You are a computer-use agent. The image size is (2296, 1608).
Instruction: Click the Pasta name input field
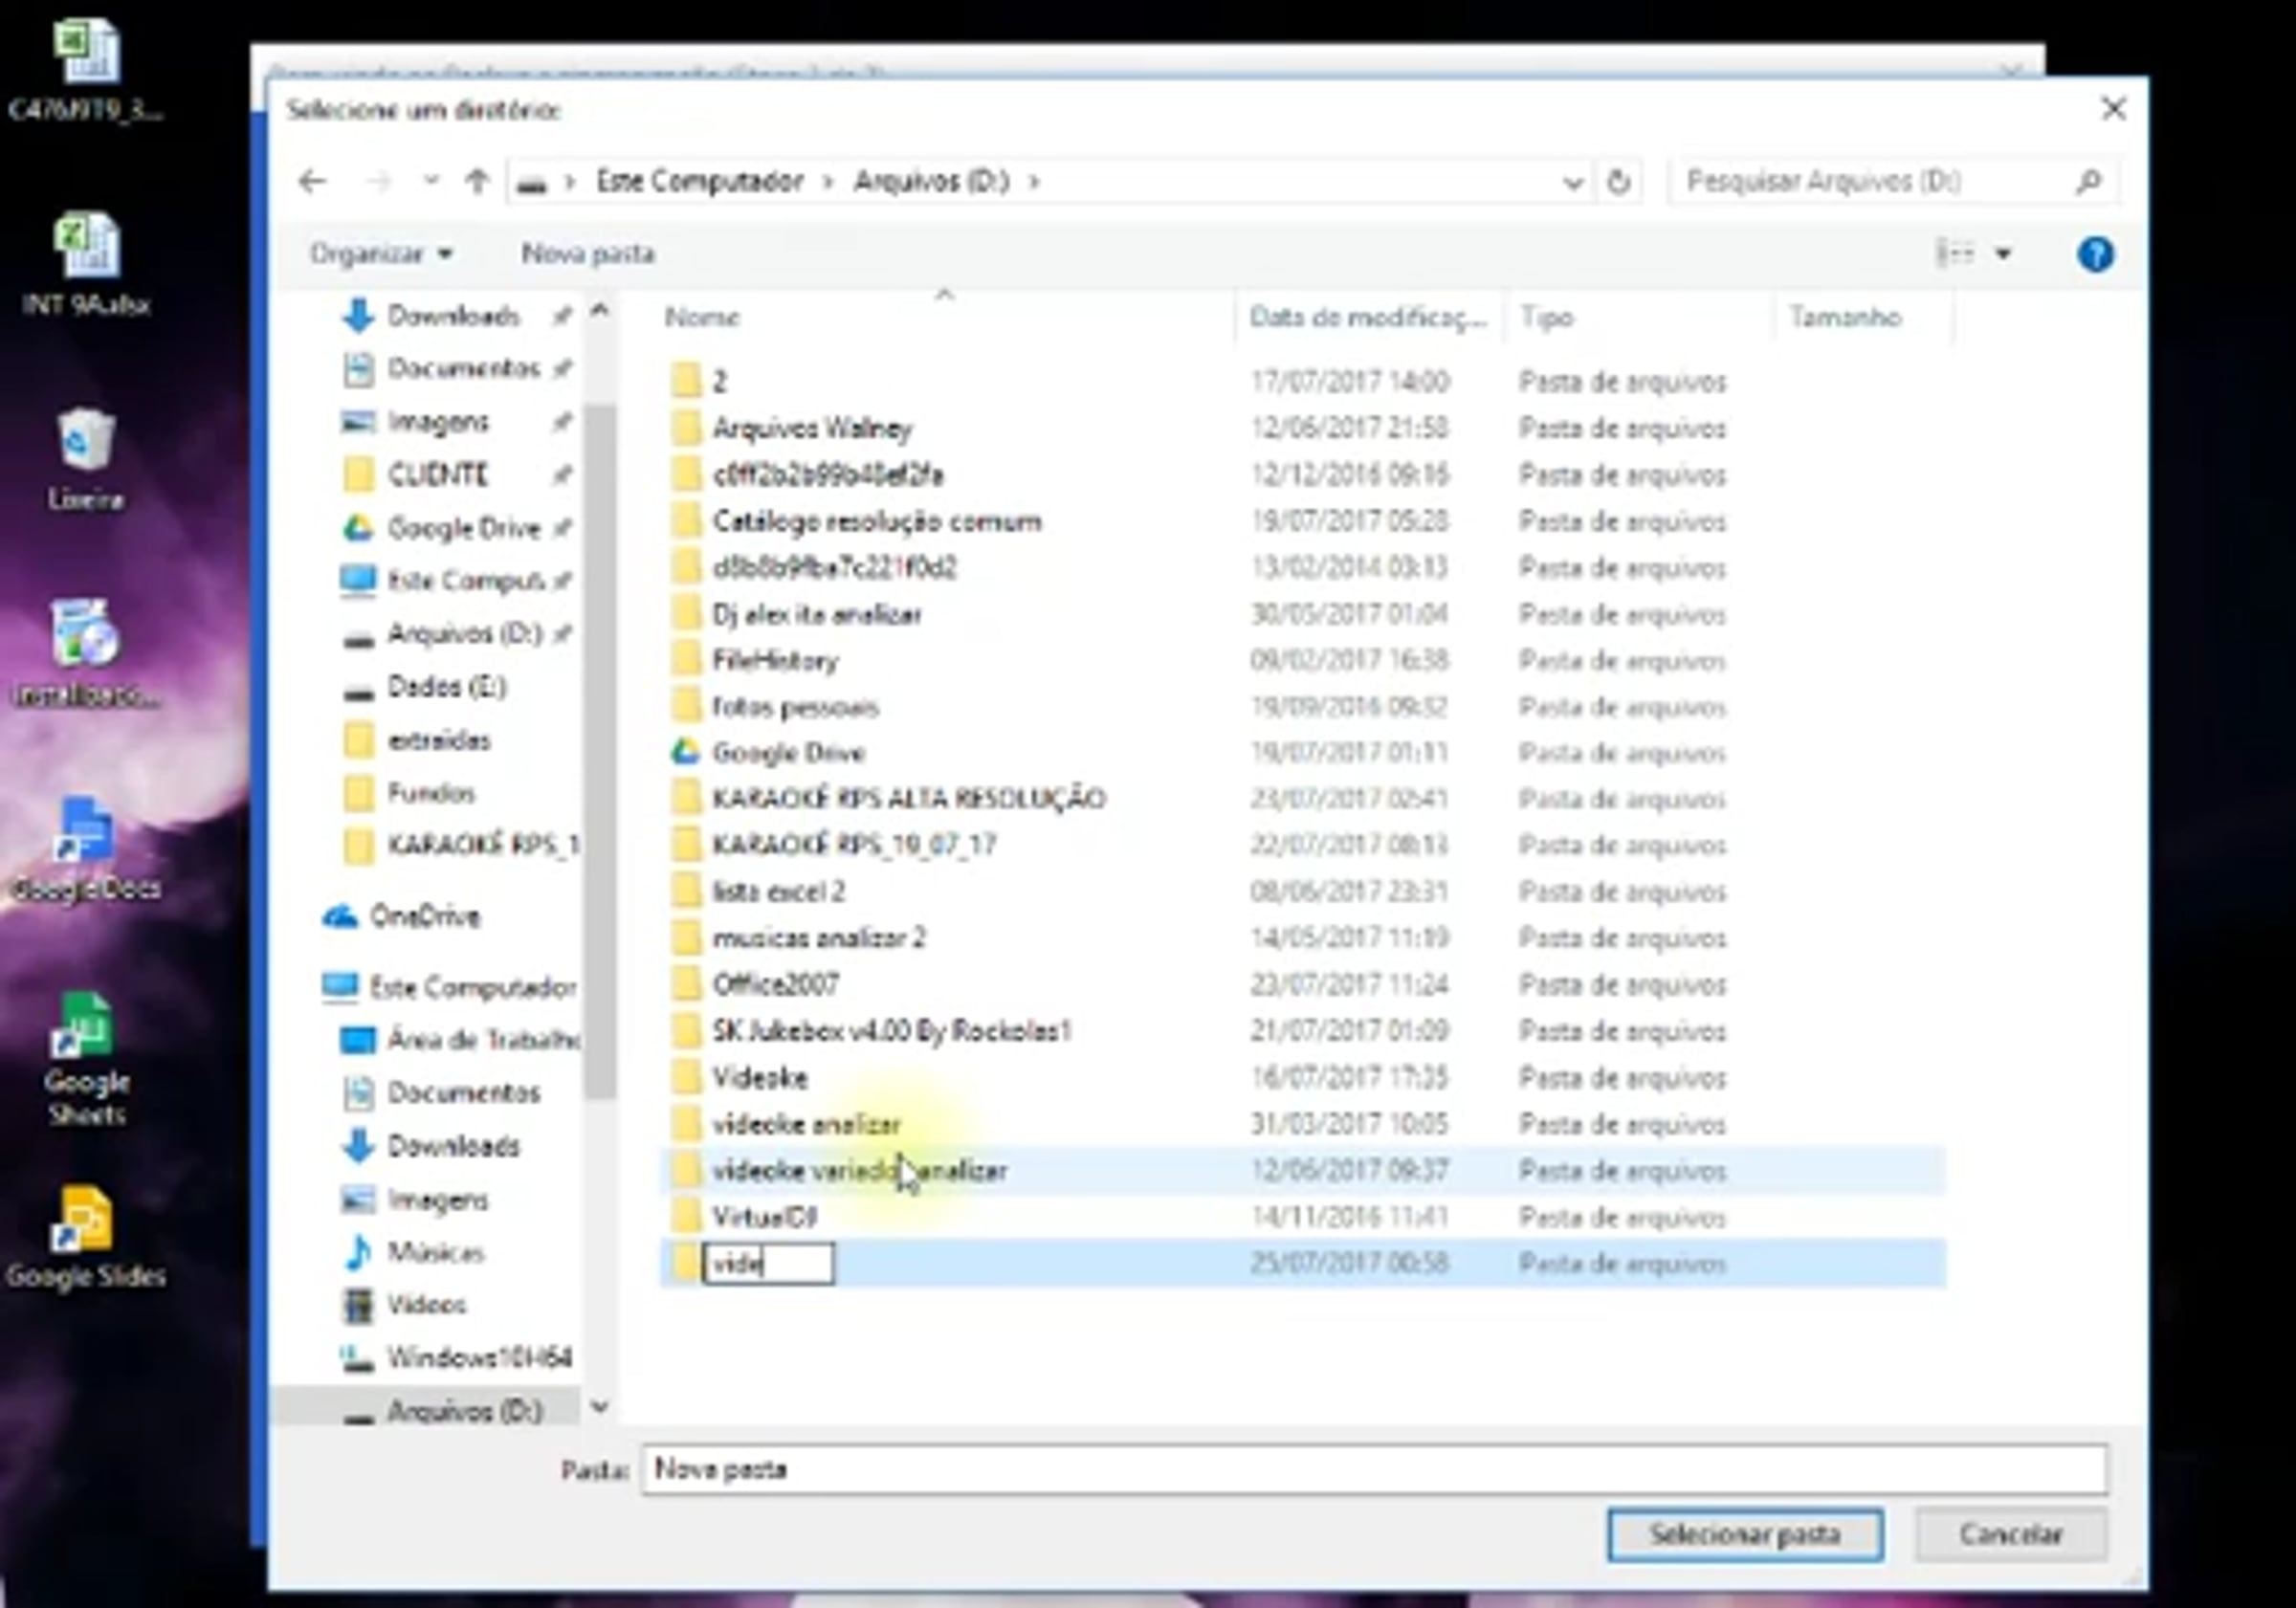1373,1469
